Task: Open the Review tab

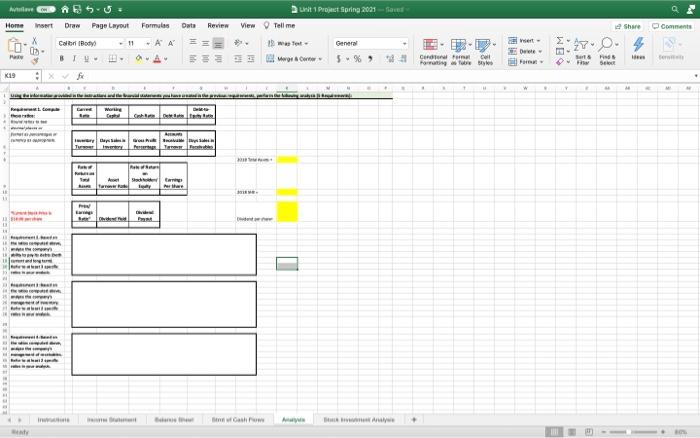Action: pyautogui.click(x=218, y=26)
